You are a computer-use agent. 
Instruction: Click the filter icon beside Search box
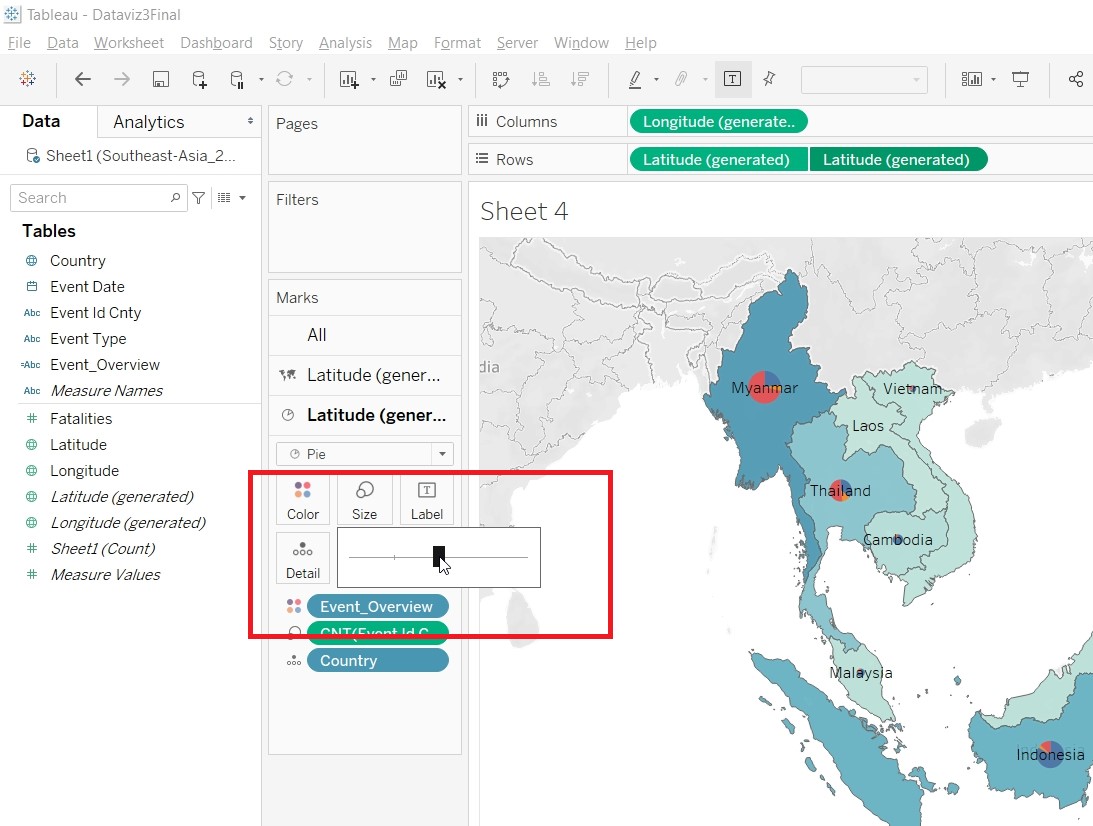pyautogui.click(x=199, y=198)
